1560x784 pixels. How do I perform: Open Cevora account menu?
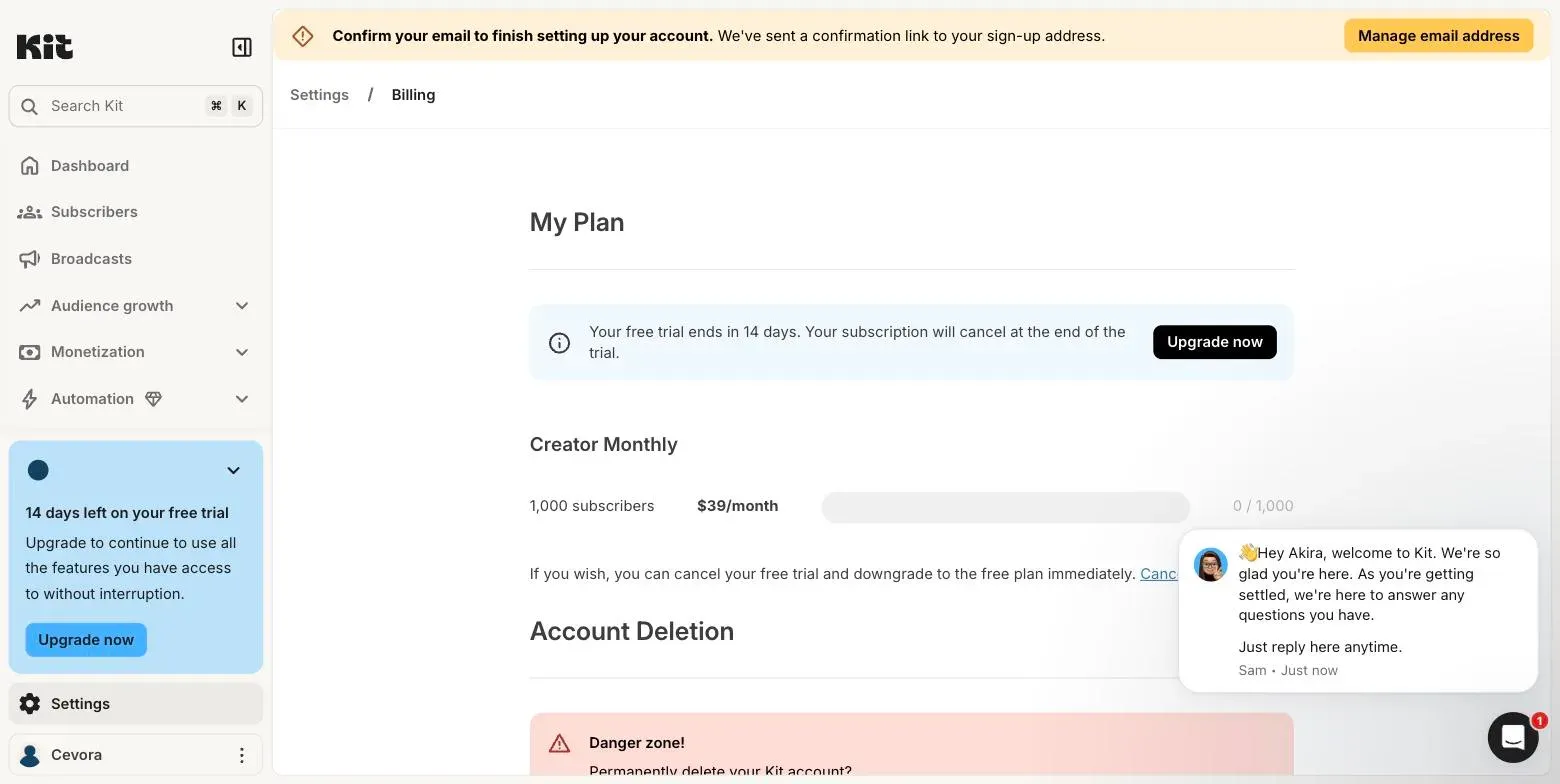[x=136, y=755]
